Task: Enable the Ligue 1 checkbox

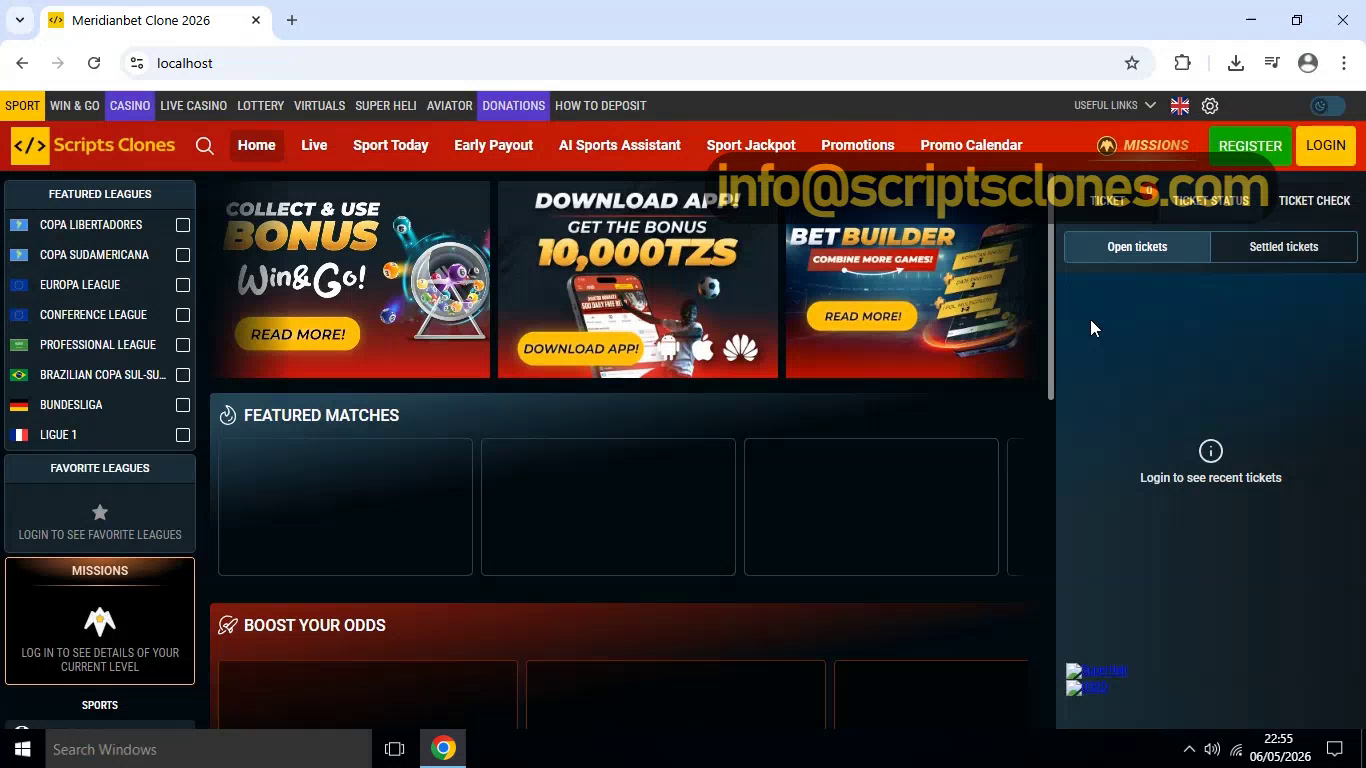Action: click(183, 435)
